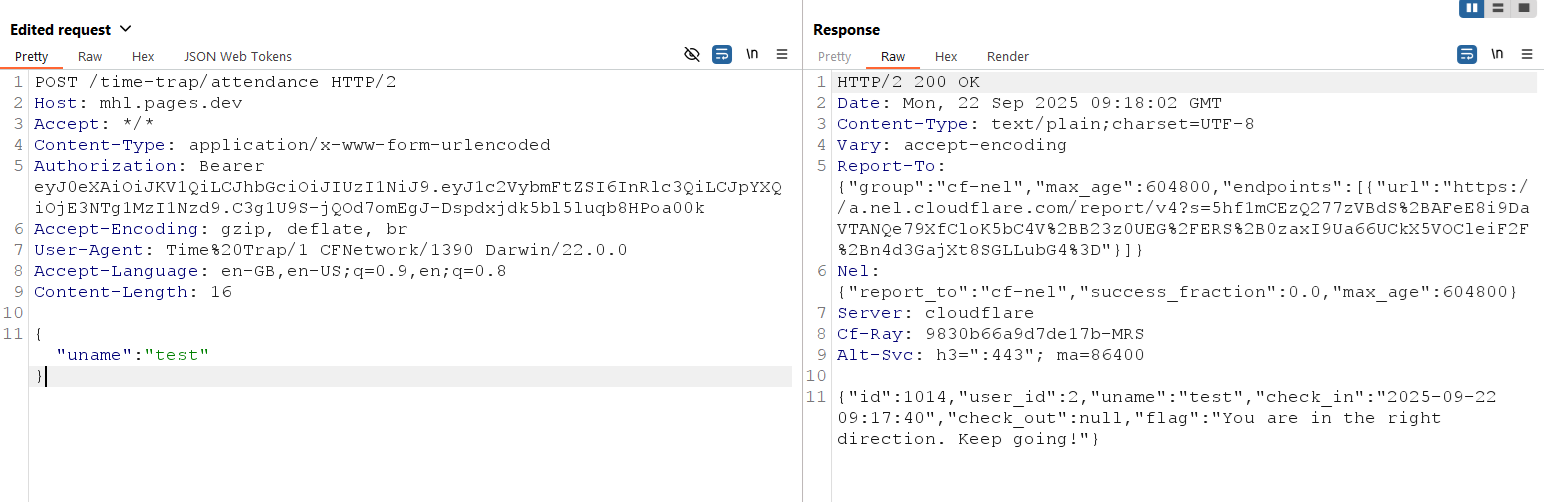Open the response Hex tab
1544x502 pixels.
point(946,57)
